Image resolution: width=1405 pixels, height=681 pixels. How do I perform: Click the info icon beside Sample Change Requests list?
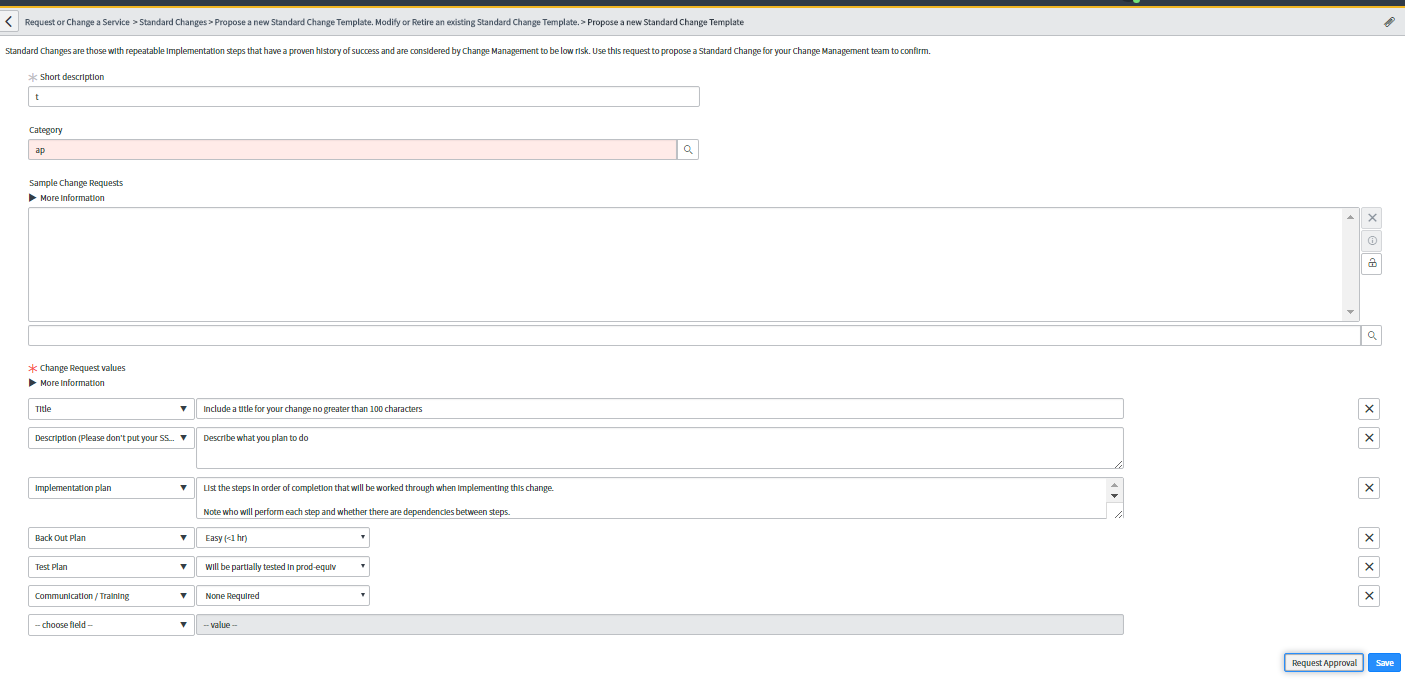tap(1371, 240)
